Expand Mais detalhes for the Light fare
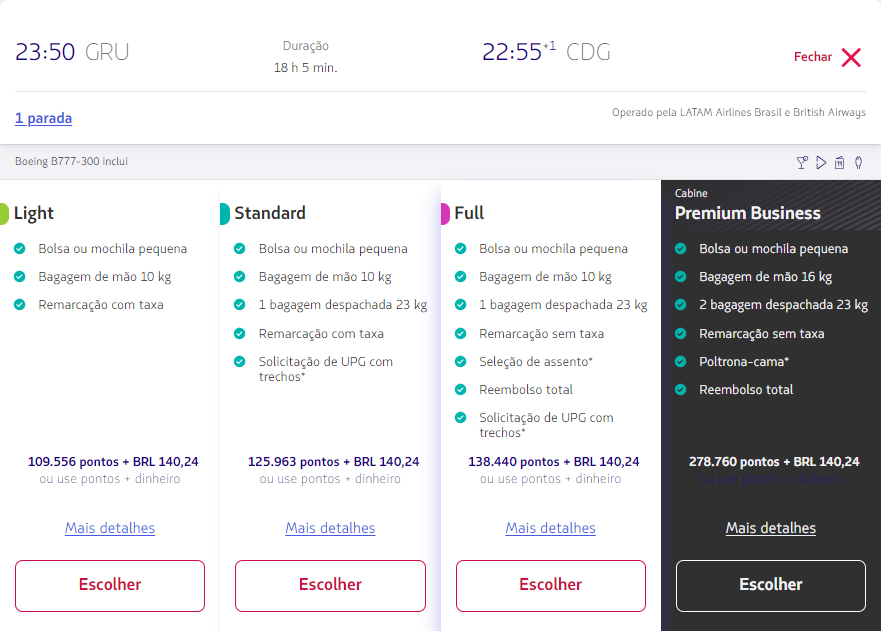The width and height of the screenshot is (881, 631). (x=110, y=528)
